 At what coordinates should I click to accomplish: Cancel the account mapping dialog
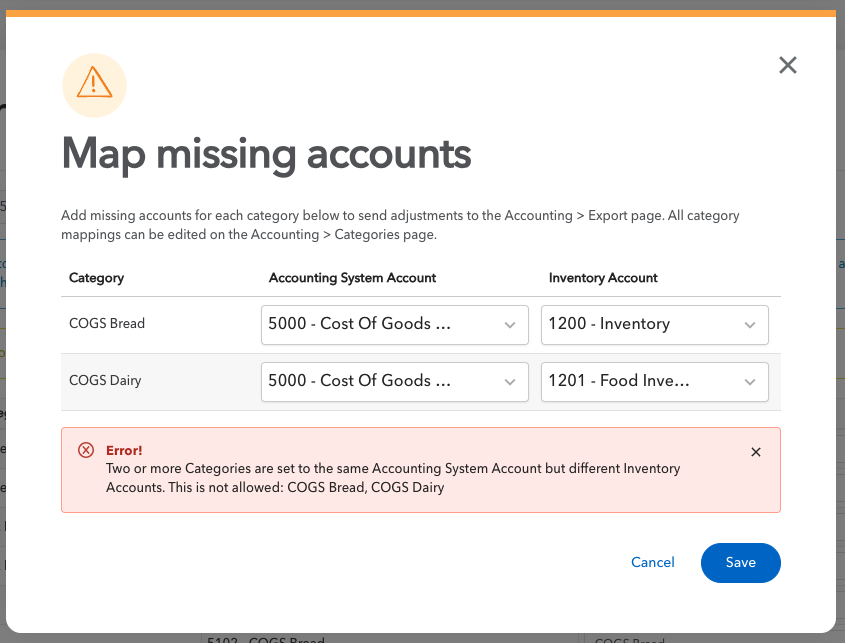coord(653,563)
